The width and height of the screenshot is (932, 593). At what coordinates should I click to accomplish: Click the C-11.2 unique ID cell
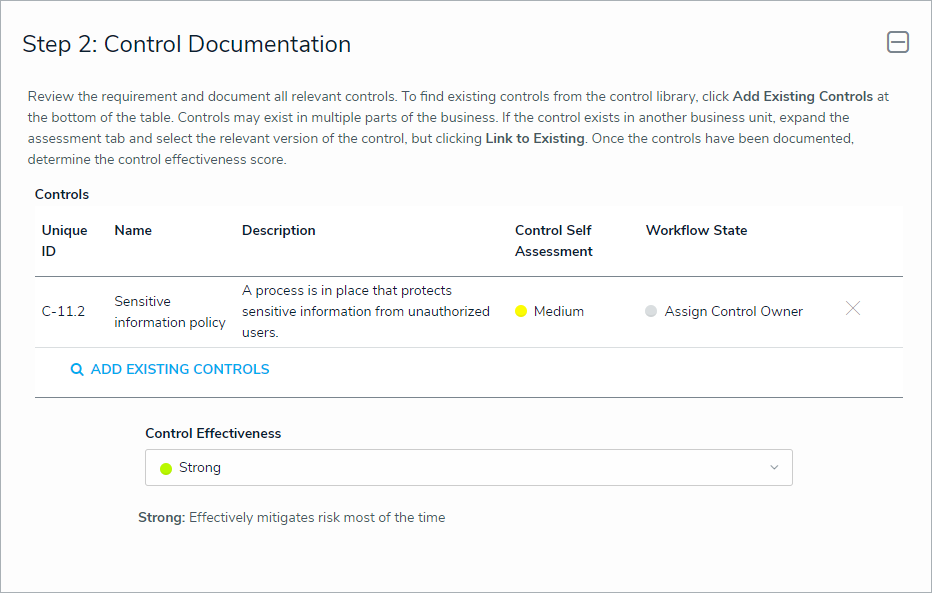click(x=63, y=312)
